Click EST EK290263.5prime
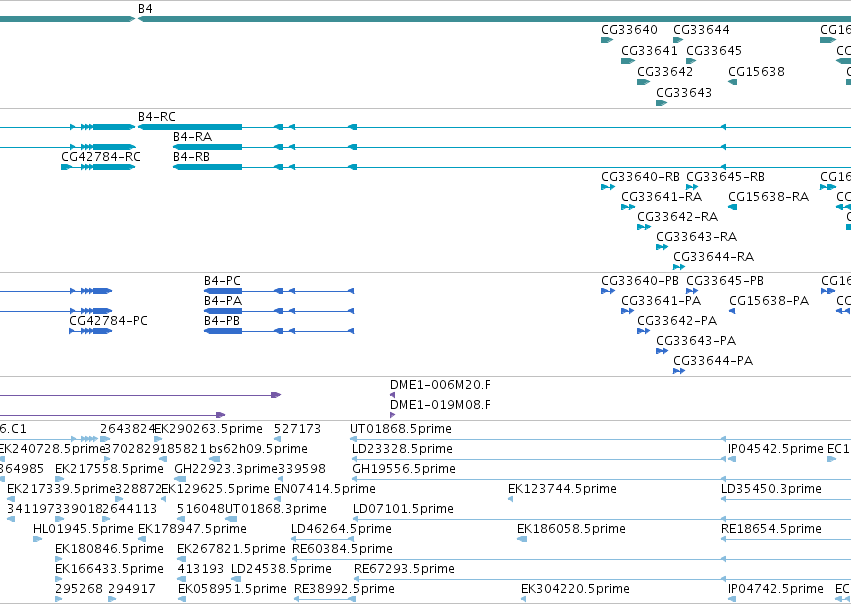This screenshot has height=604, width=851. 208,429
